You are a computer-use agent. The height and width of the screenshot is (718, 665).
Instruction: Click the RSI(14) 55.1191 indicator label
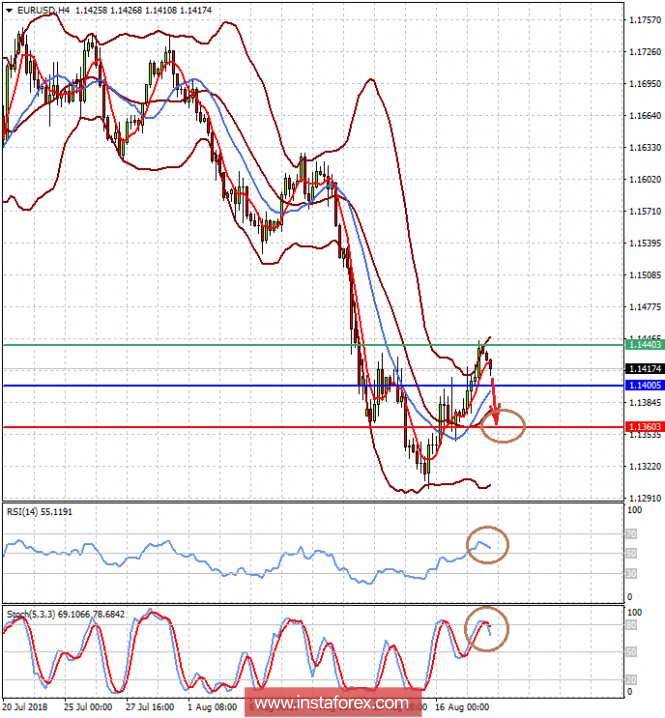pyautogui.click(x=40, y=512)
